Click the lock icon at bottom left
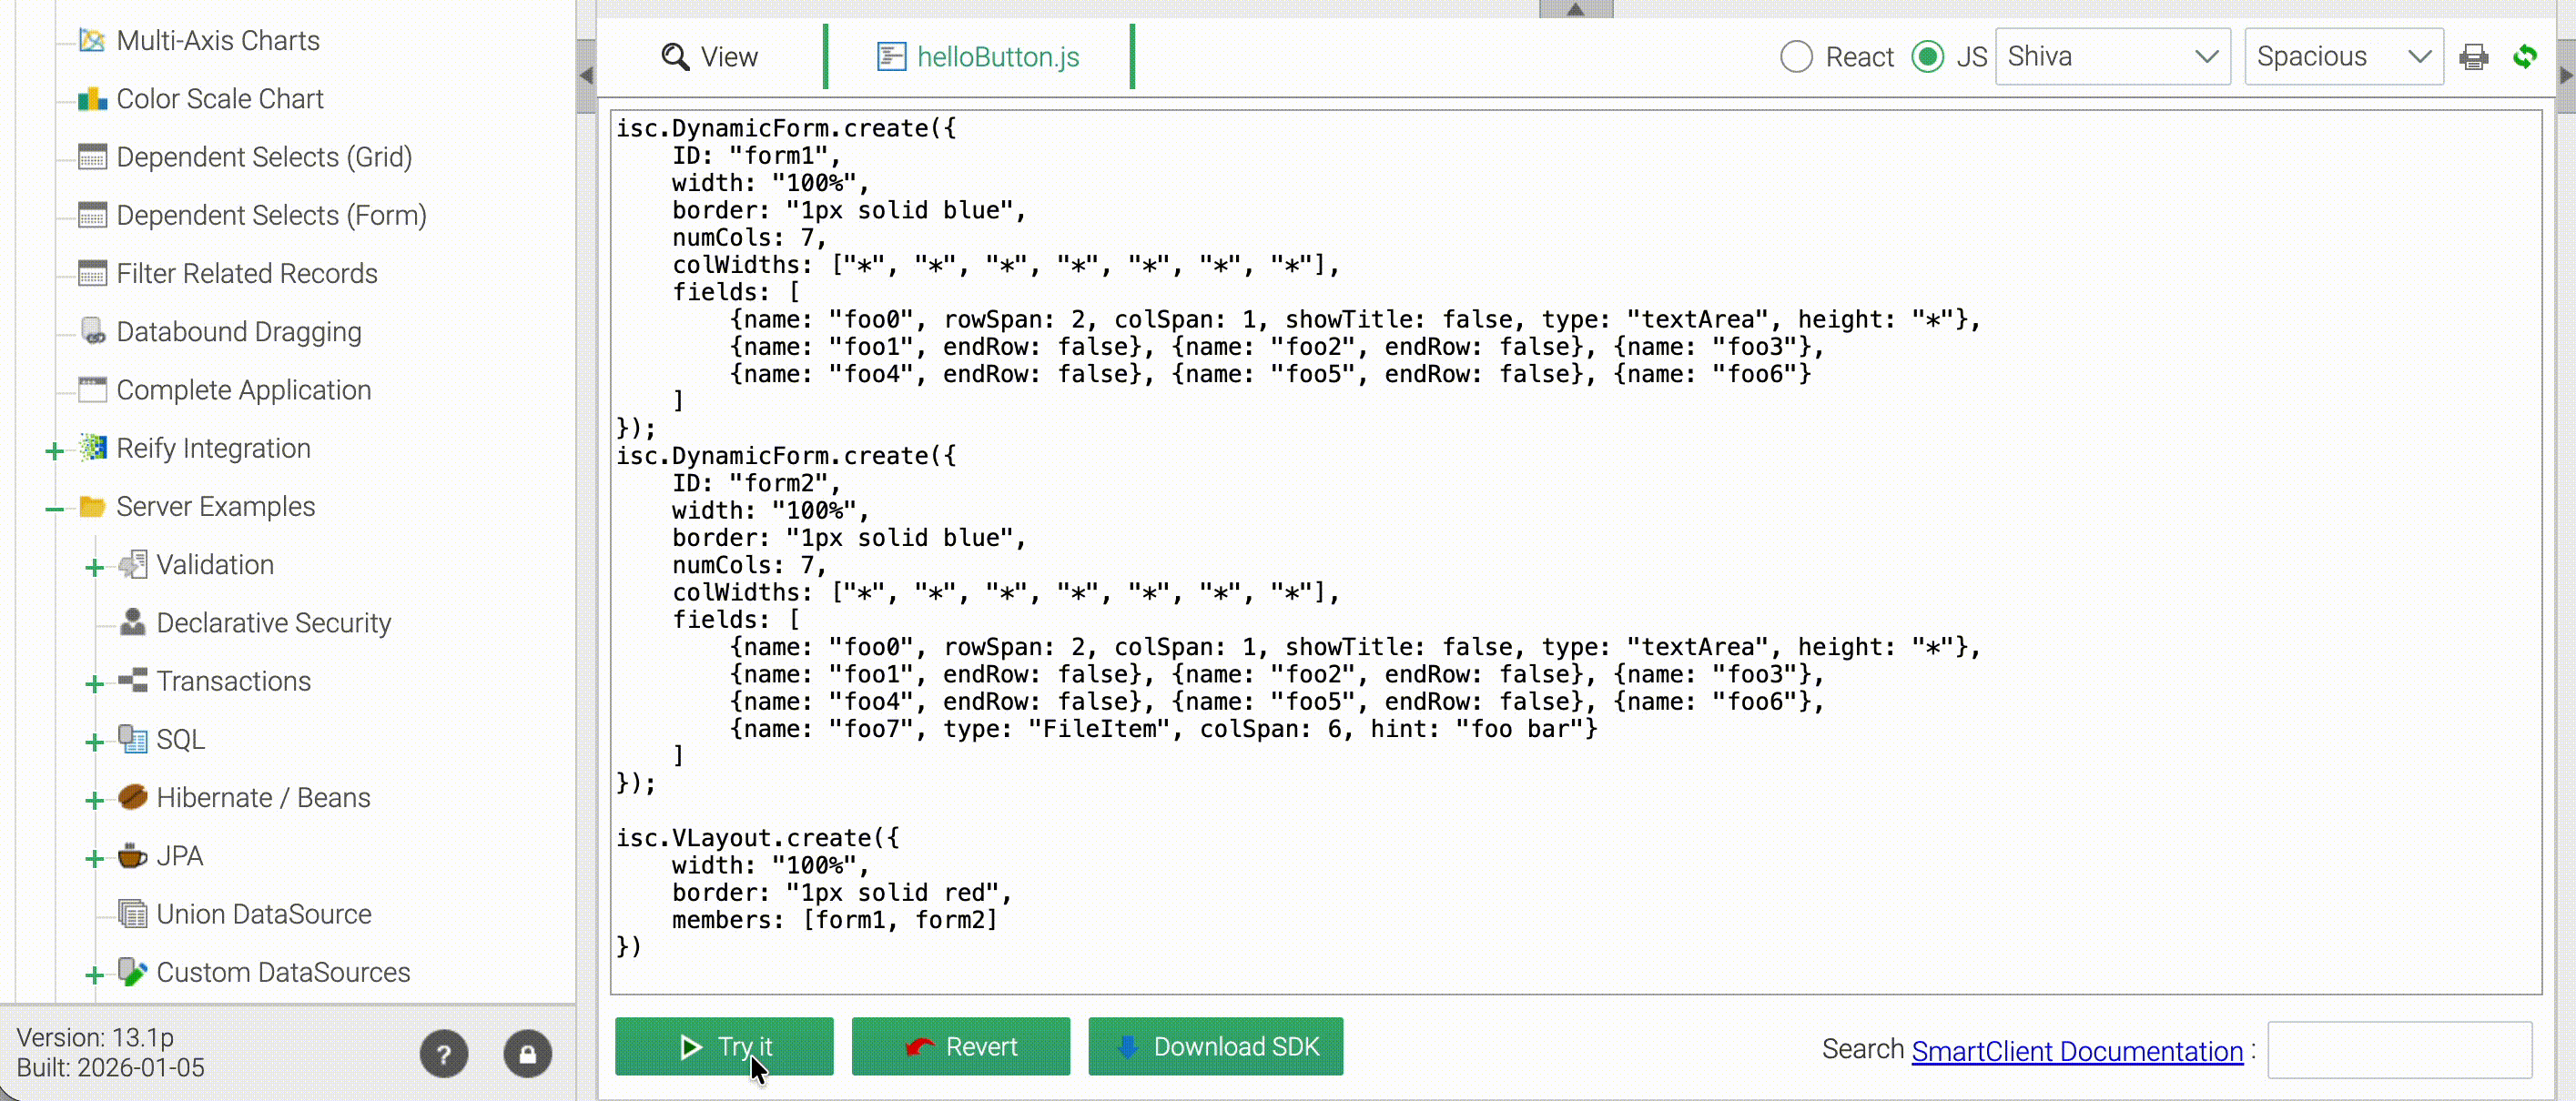The width and height of the screenshot is (2576, 1101). (527, 1053)
